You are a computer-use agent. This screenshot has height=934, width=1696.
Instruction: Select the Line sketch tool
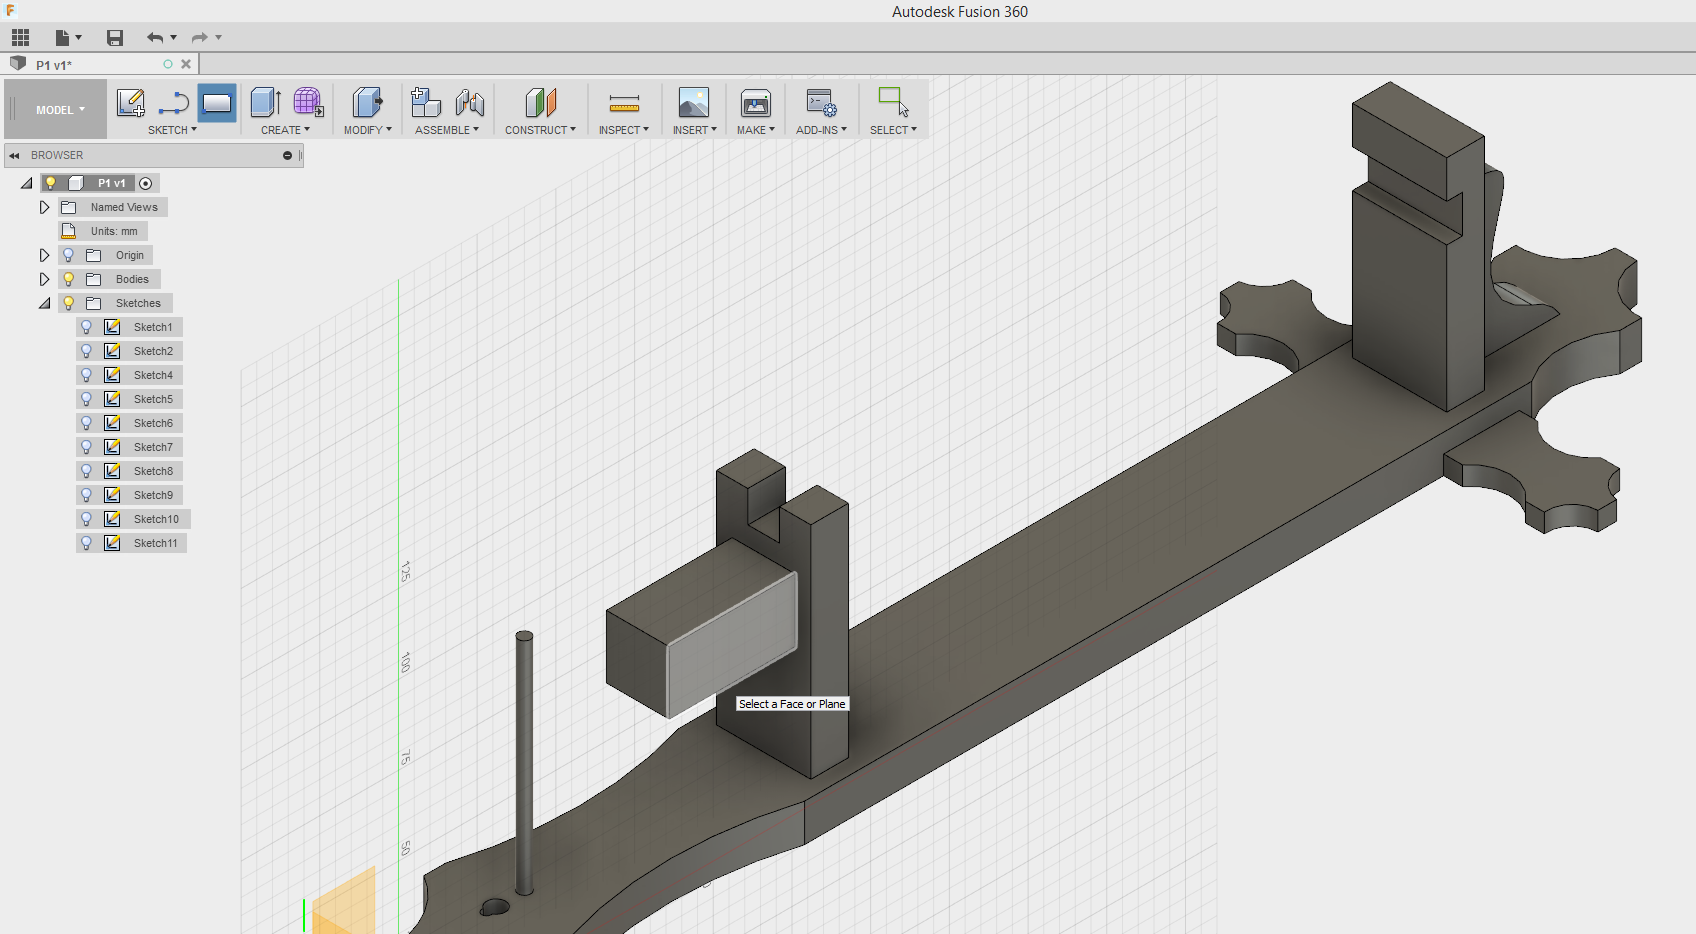(174, 103)
